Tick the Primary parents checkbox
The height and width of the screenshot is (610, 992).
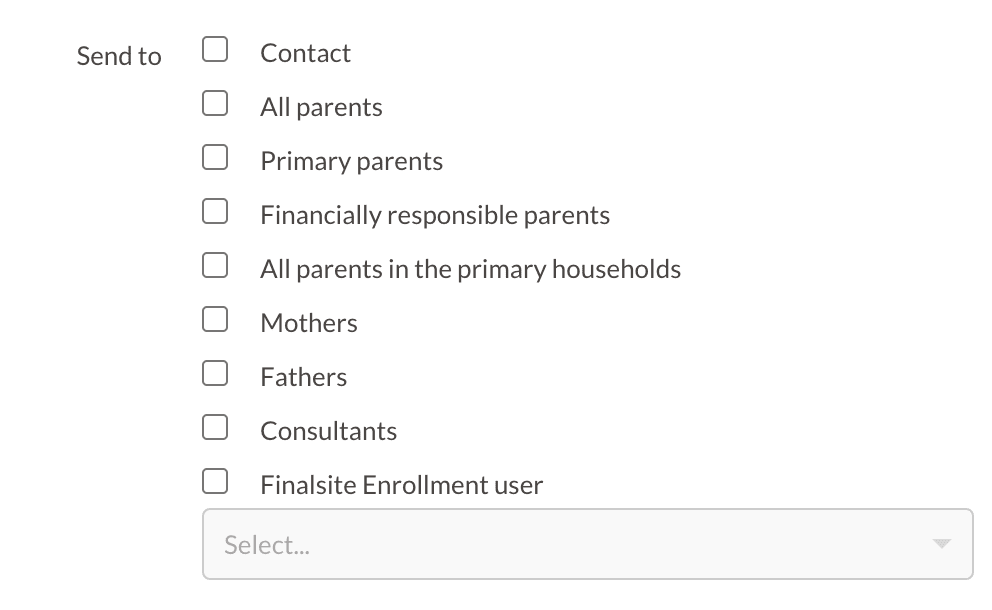pos(215,158)
